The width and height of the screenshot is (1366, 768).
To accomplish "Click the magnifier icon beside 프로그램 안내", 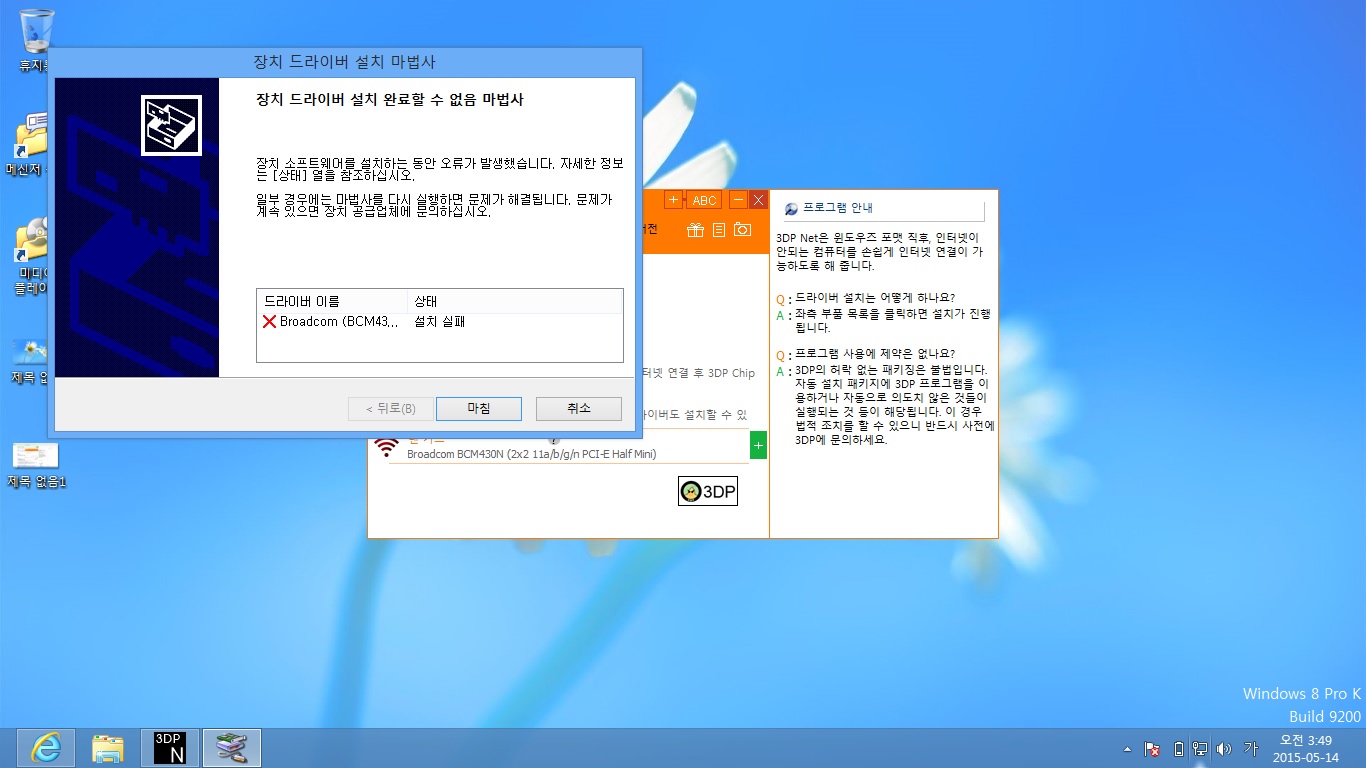I will [792, 209].
